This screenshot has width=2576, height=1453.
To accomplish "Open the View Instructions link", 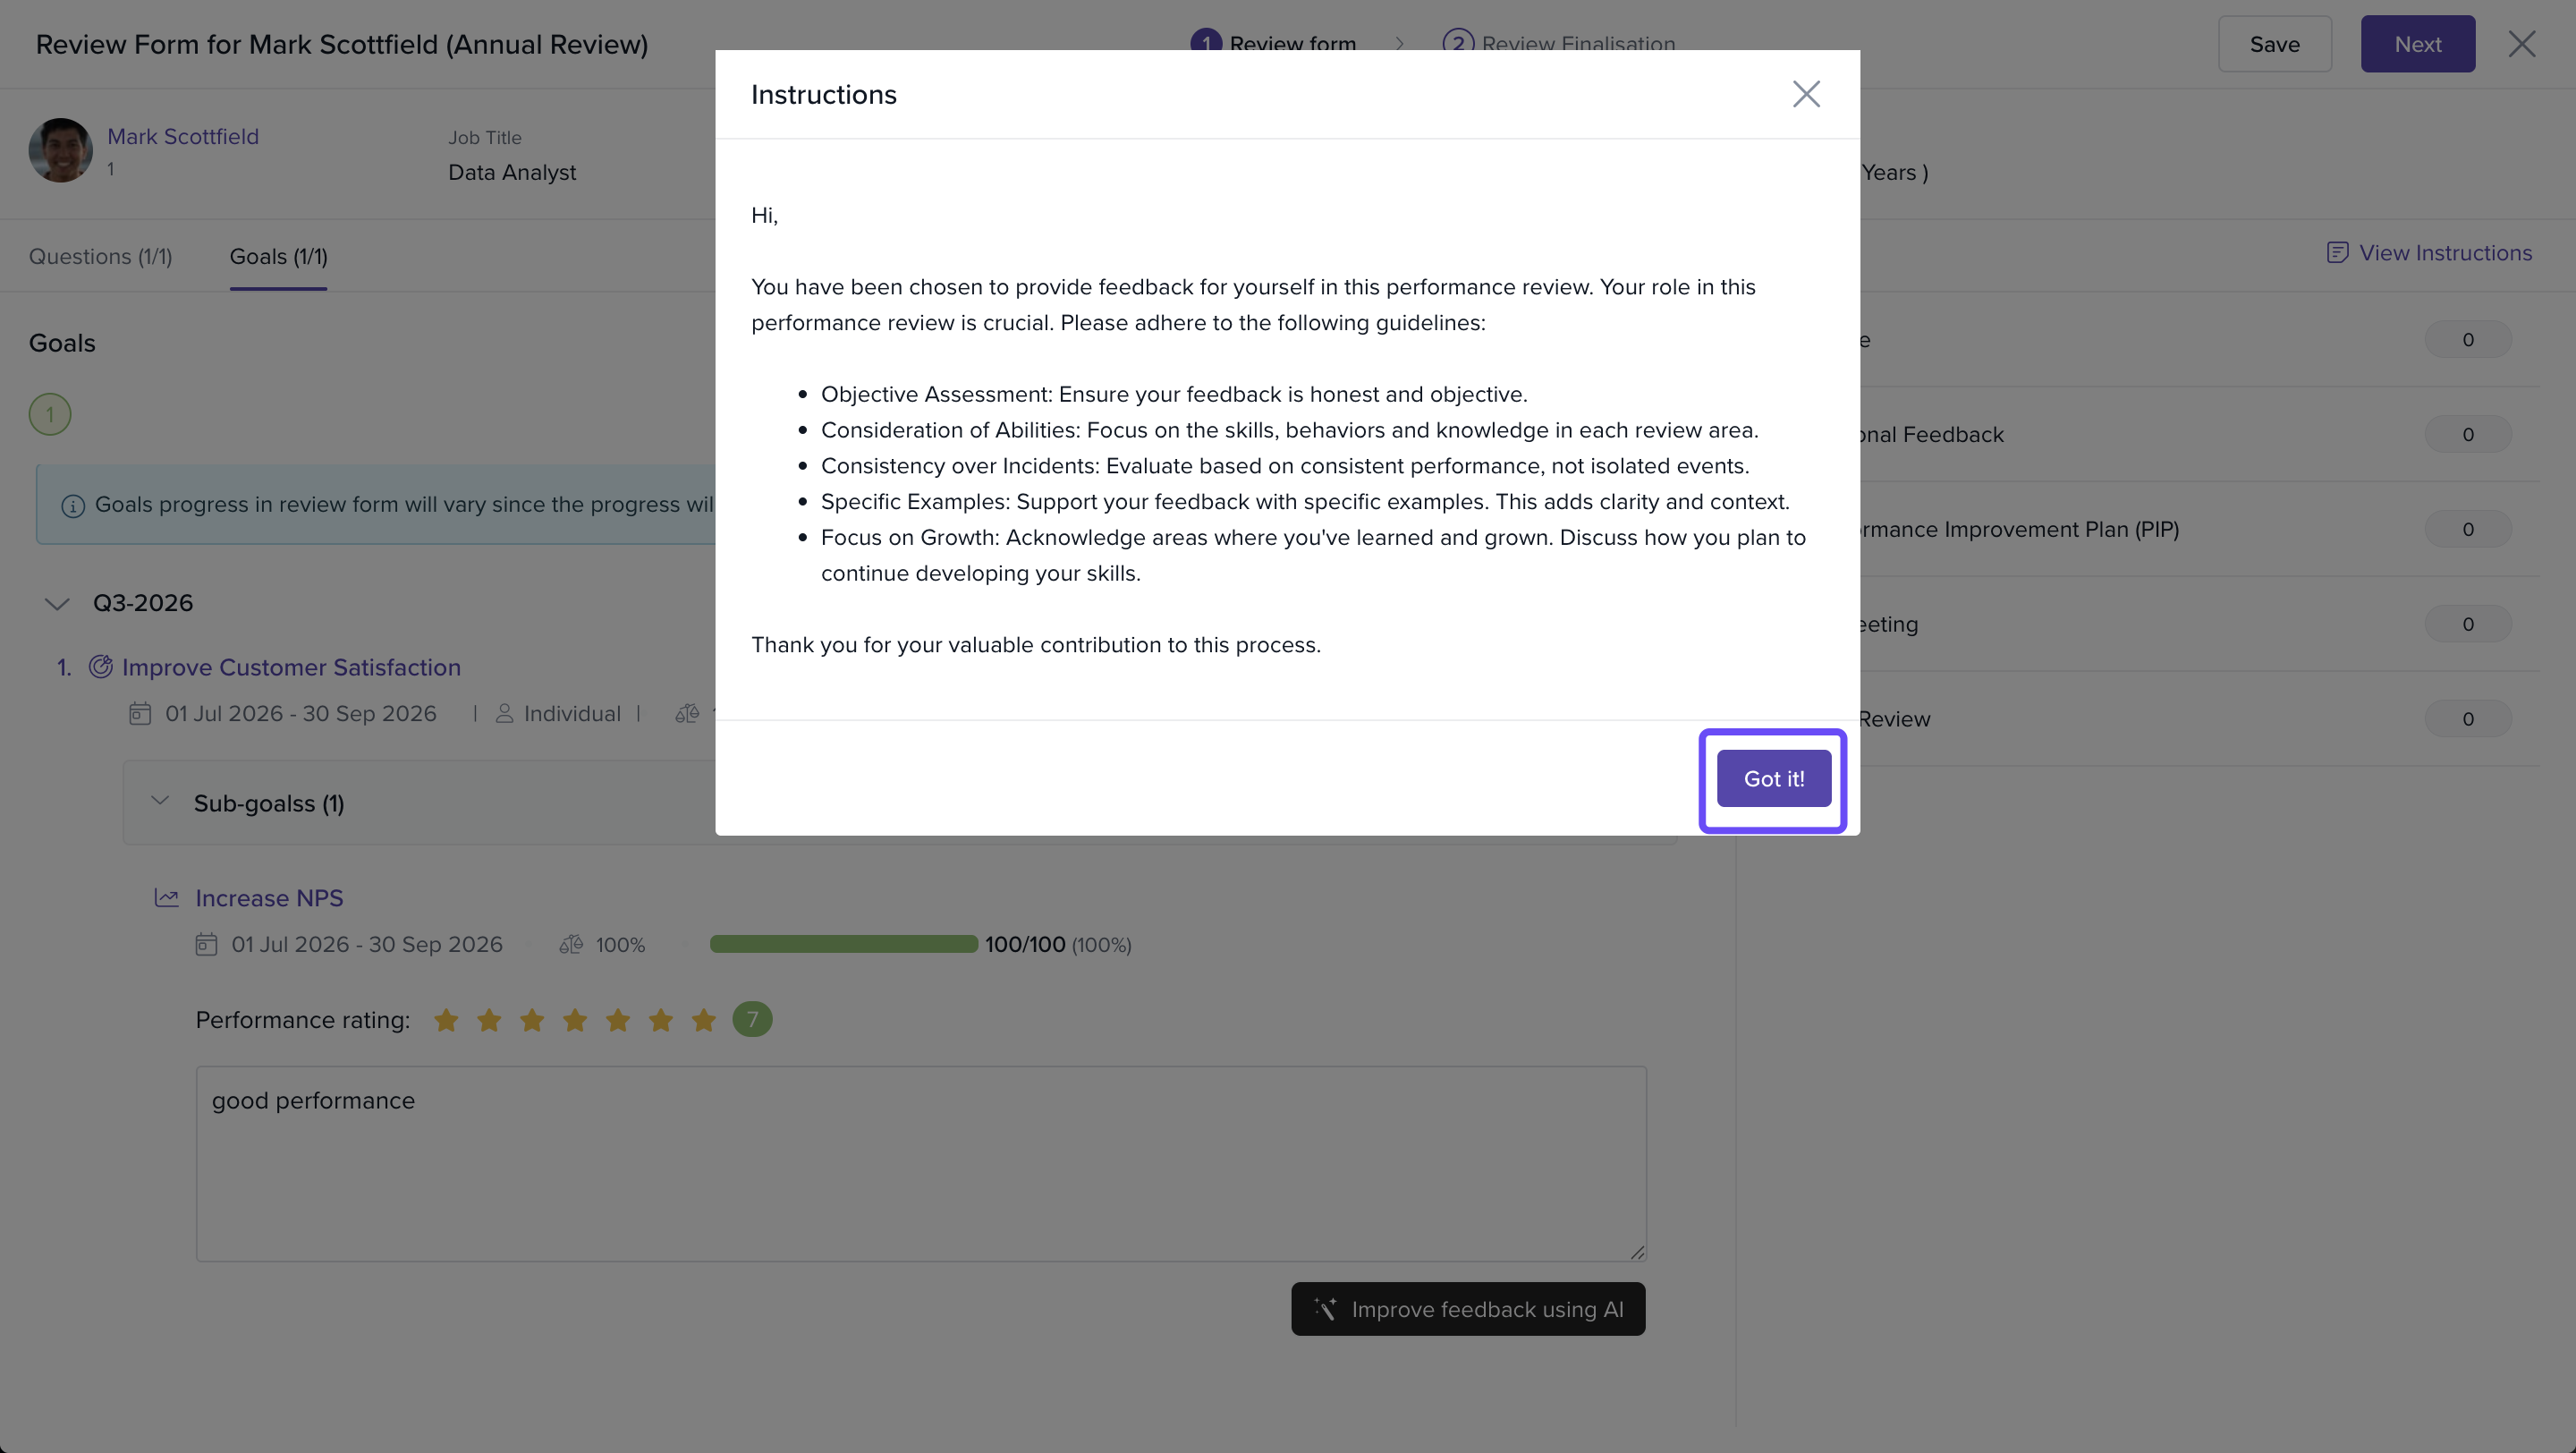I will point(2430,253).
